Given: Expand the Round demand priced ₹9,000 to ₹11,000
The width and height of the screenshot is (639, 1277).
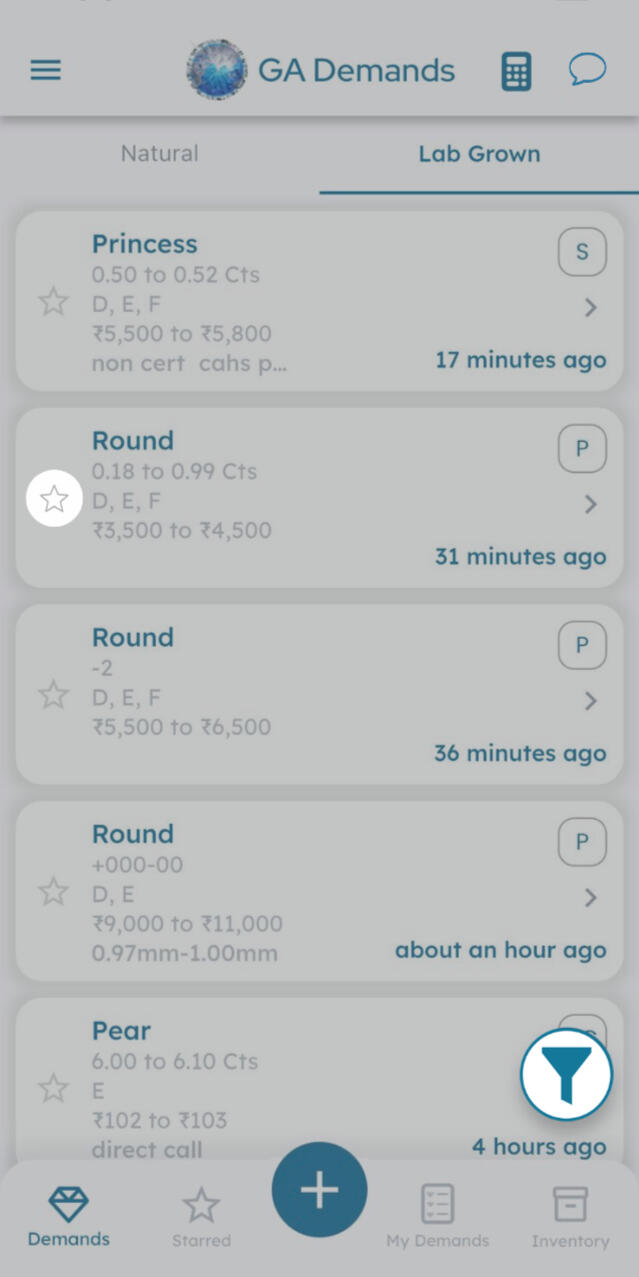Looking at the screenshot, I should coord(589,897).
